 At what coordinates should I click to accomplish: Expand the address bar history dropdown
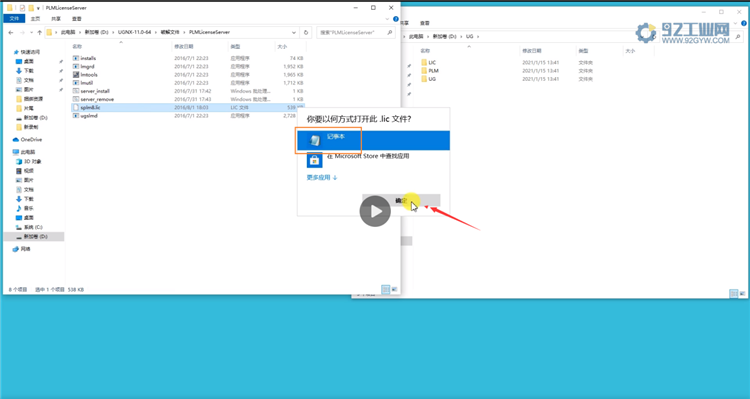point(294,33)
